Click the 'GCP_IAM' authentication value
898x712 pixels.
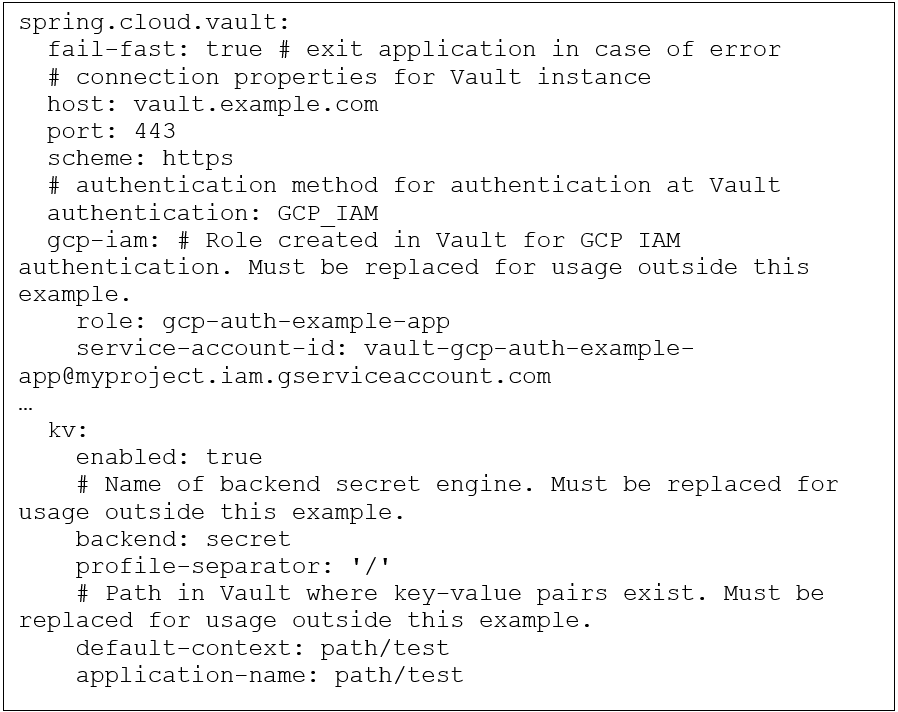tap(327, 213)
